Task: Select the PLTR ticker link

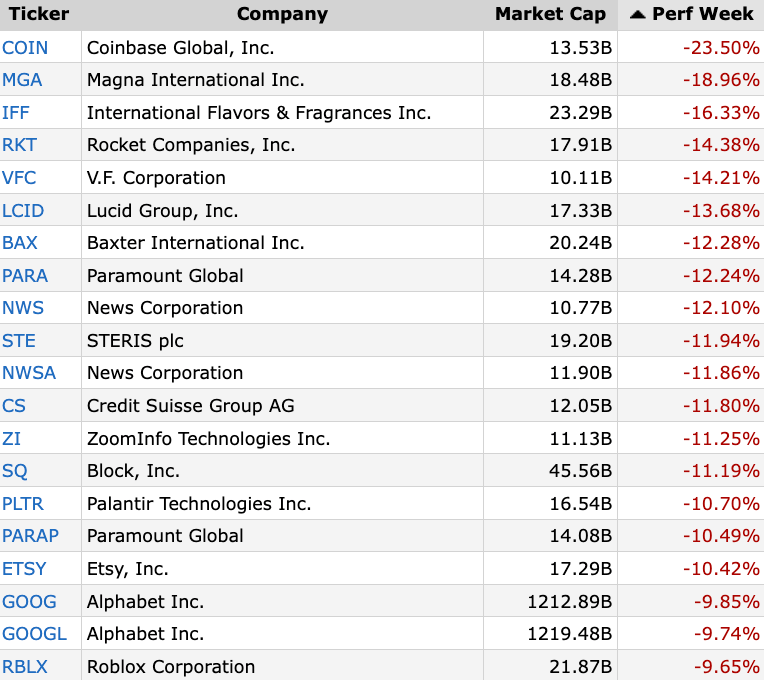Action: tap(23, 504)
